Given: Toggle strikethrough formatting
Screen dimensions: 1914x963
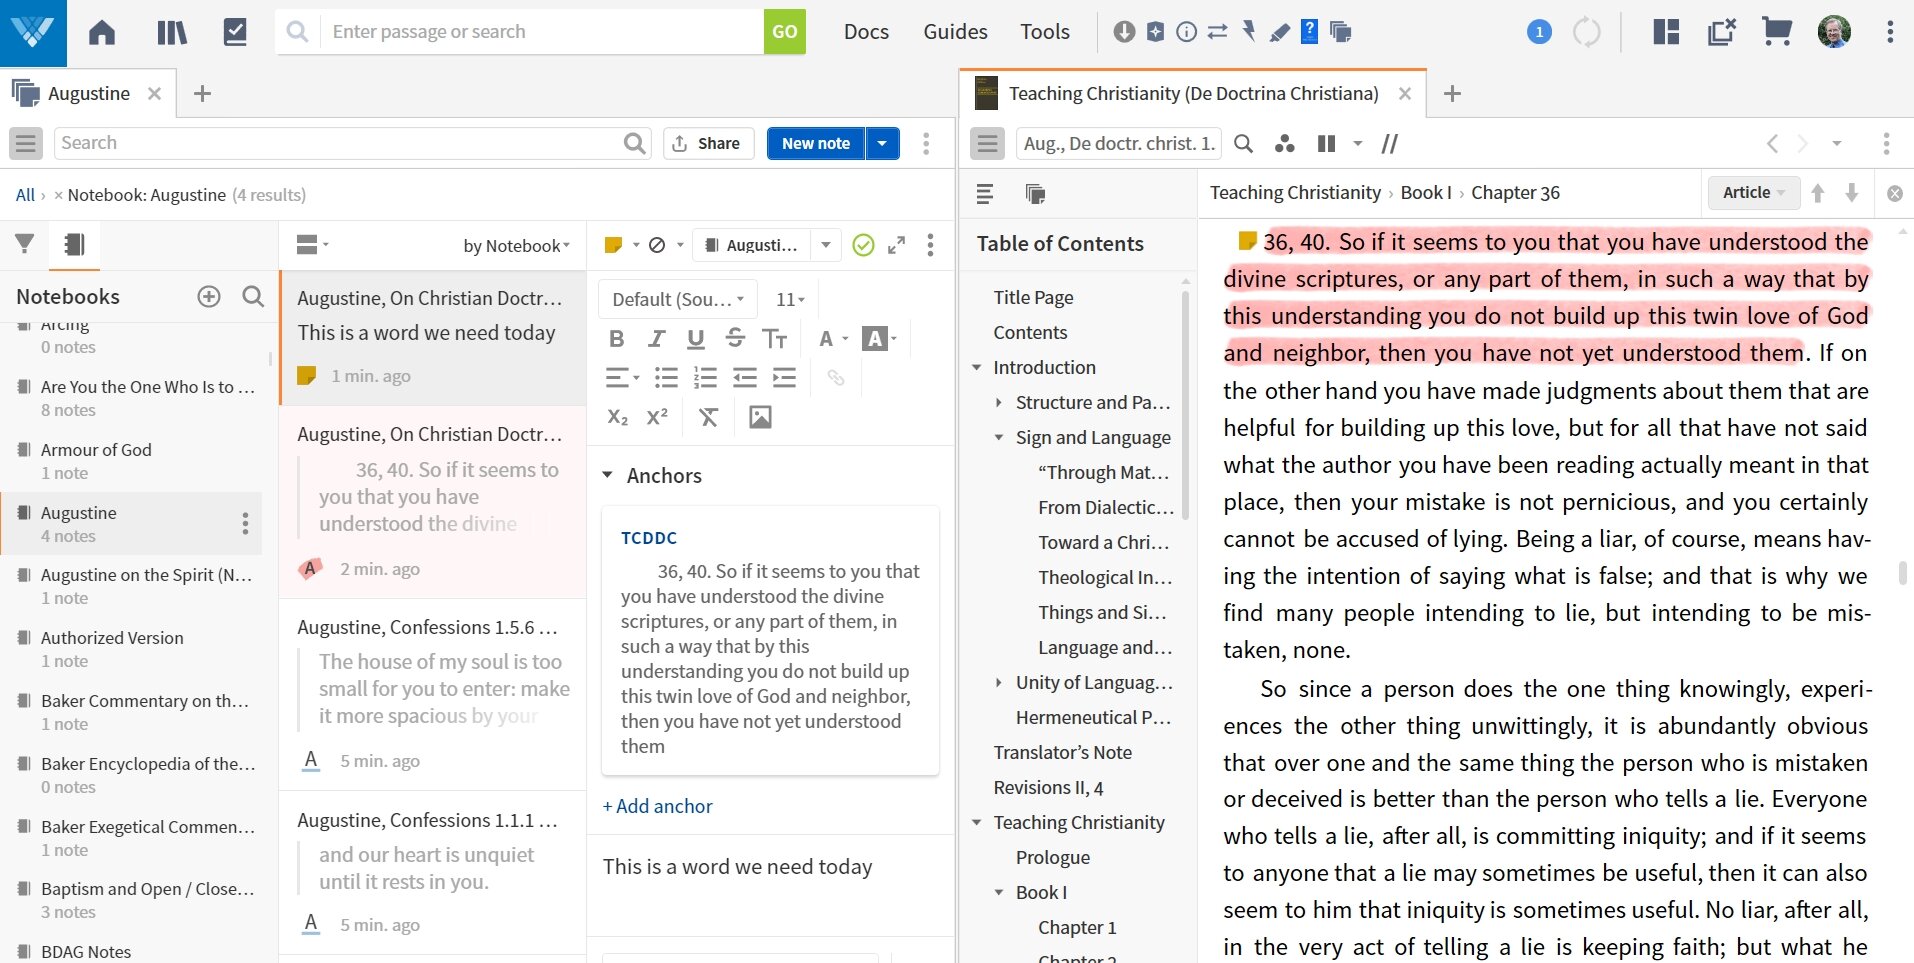Looking at the screenshot, I should [x=735, y=339].
